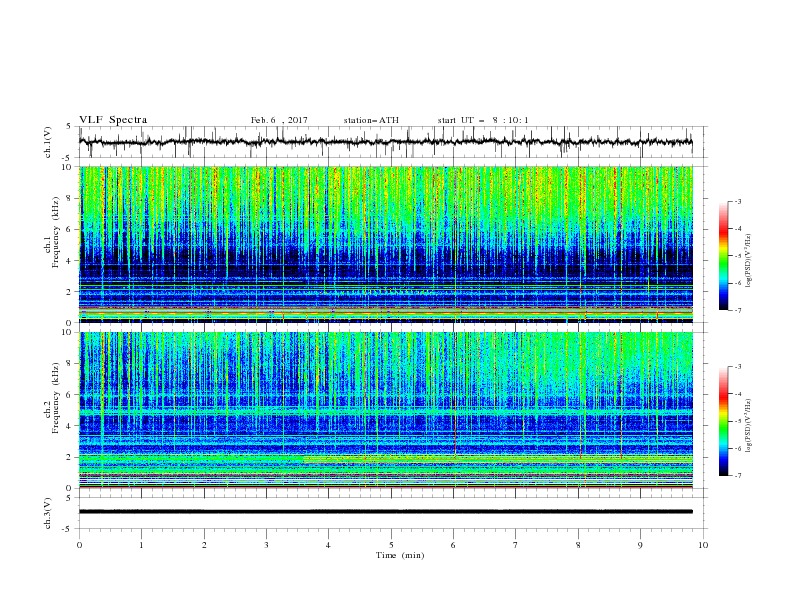Click the "-5" value on ch.2 colorbar
792x612 pixels.
click(737, 421)
